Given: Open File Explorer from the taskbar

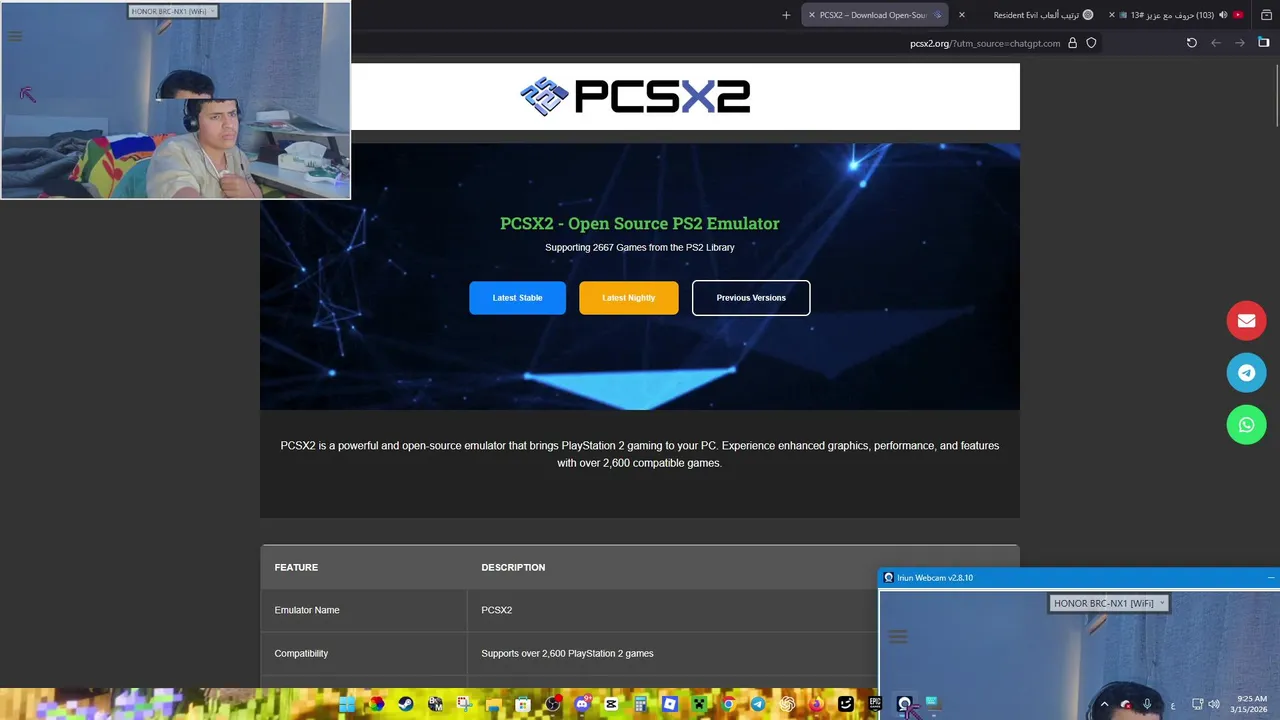Looking at the screenshot, I should coord(493,705).
